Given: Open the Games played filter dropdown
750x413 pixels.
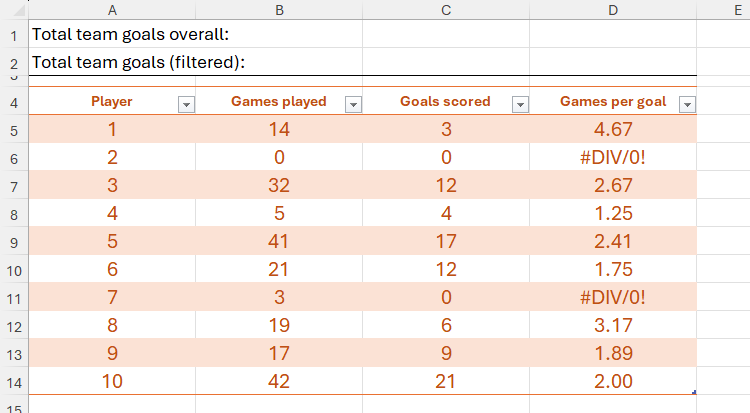Looking at the screenshot, I should 352,104.
